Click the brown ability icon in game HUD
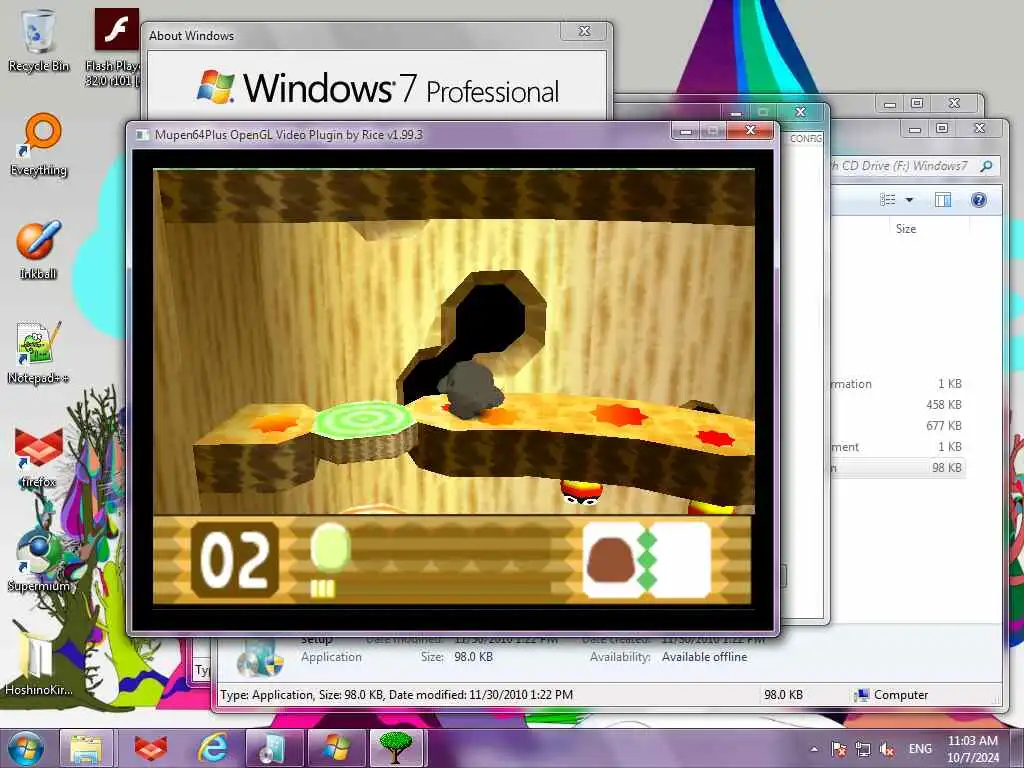Image resolution: width=1024 pixels, height=768 pixels. pos(611,561)
